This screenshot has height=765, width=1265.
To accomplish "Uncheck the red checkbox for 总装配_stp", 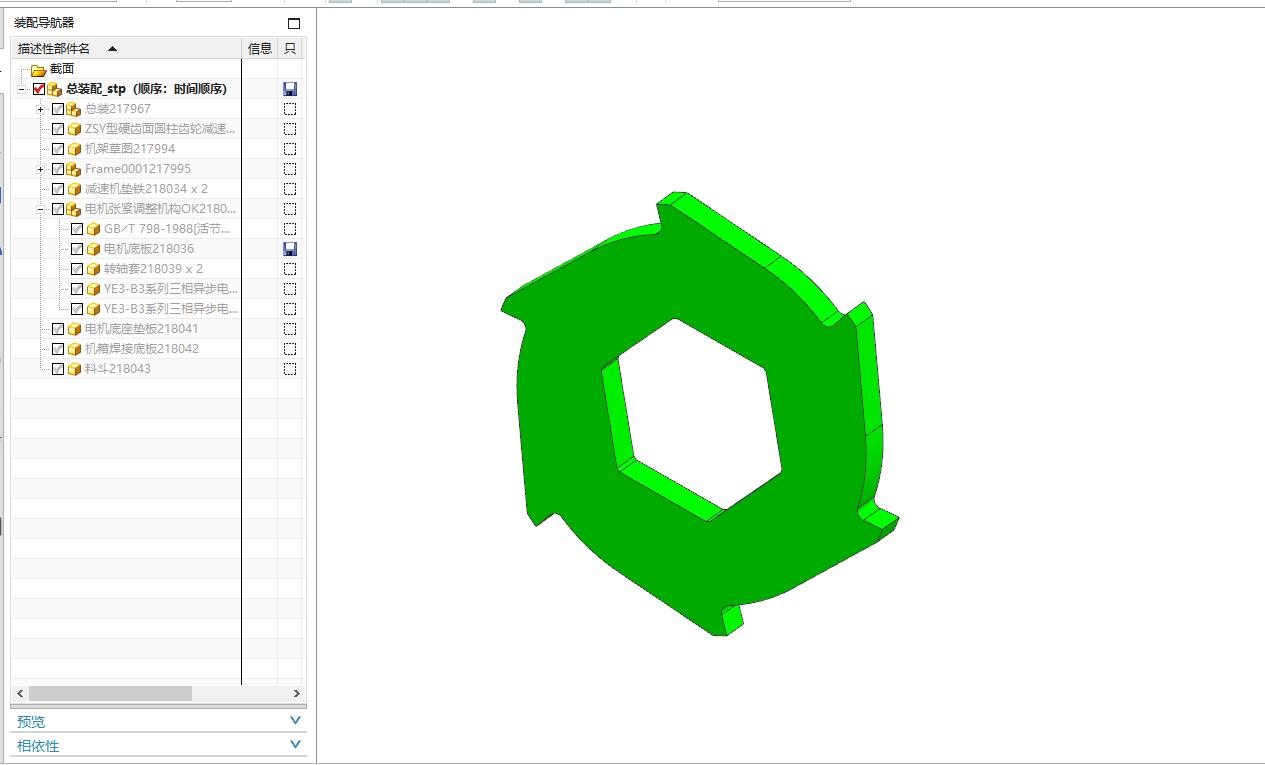I will click(x=39, y=89).
